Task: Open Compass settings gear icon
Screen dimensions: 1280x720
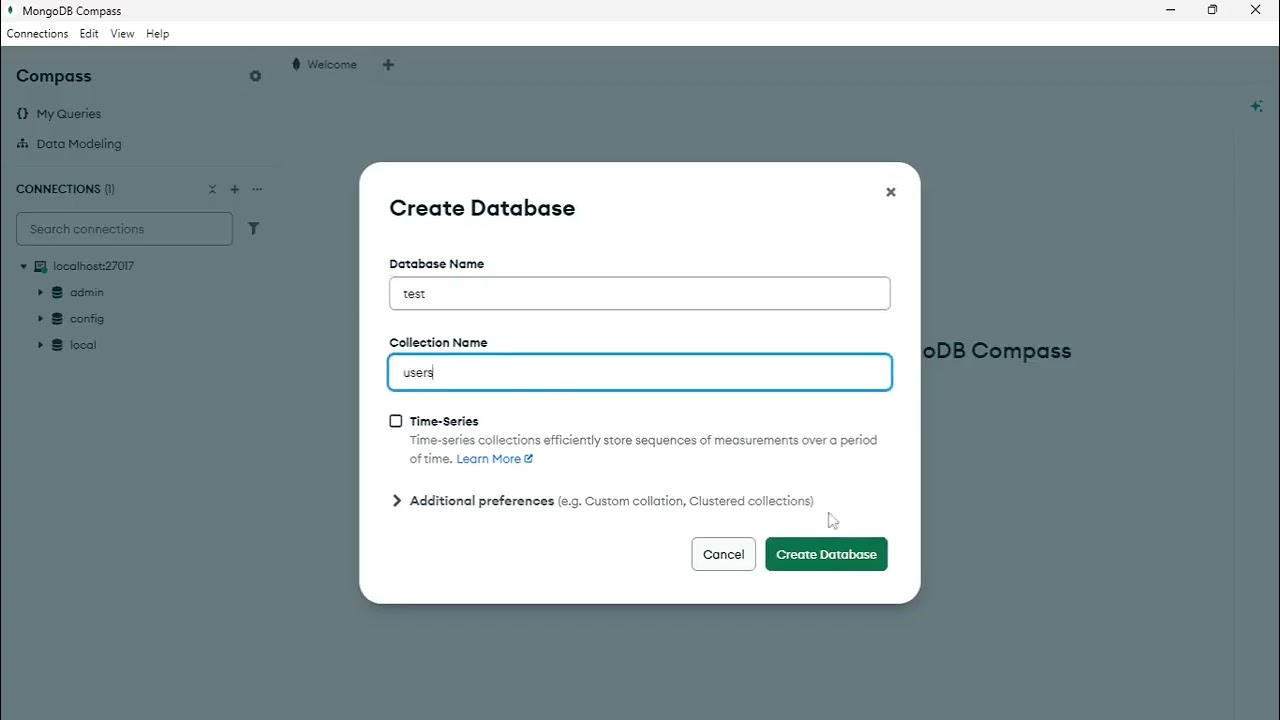Action: [x=255, y=76]
